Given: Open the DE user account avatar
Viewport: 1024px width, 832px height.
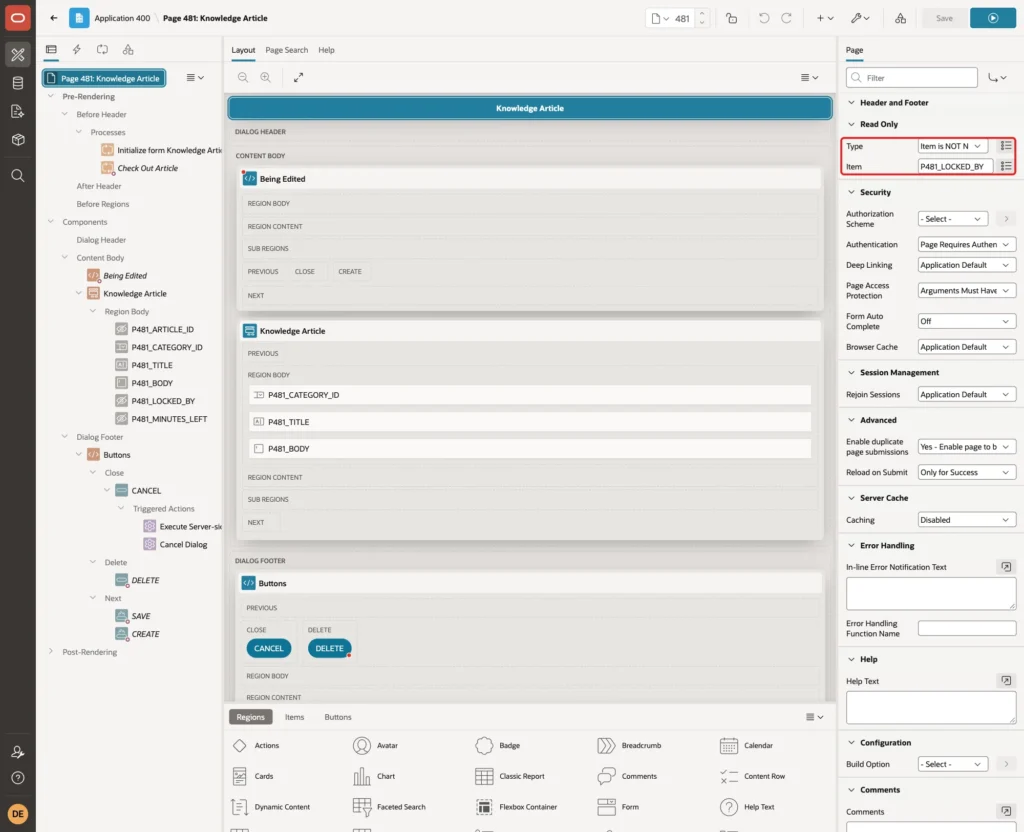Looking at the screenshot, I should click(x=18, y=814).
